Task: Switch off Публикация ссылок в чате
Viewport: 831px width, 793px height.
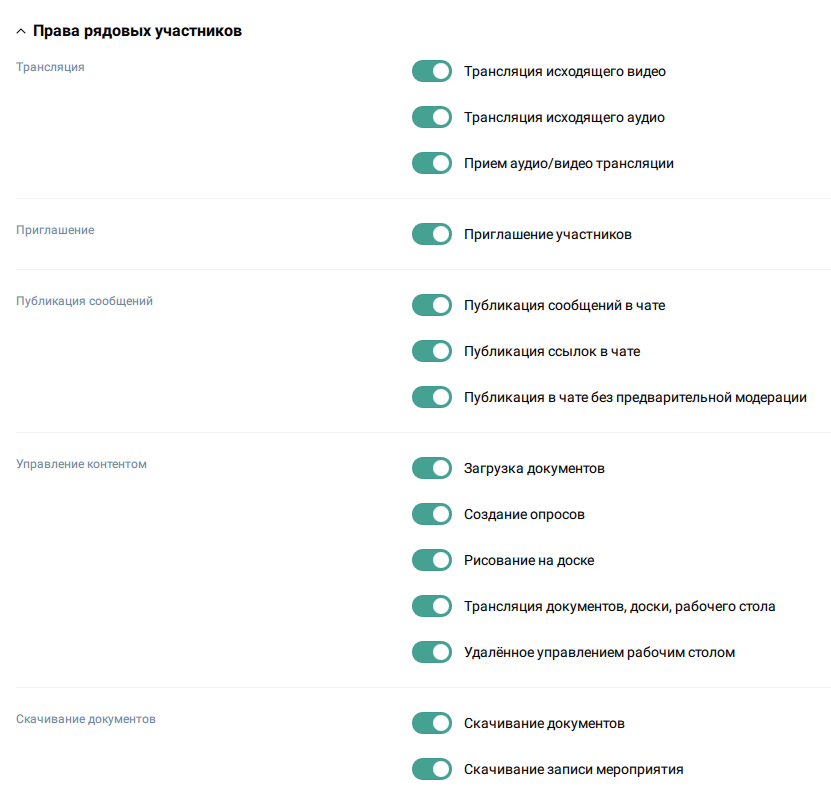Action: click(x=432, y=351)
